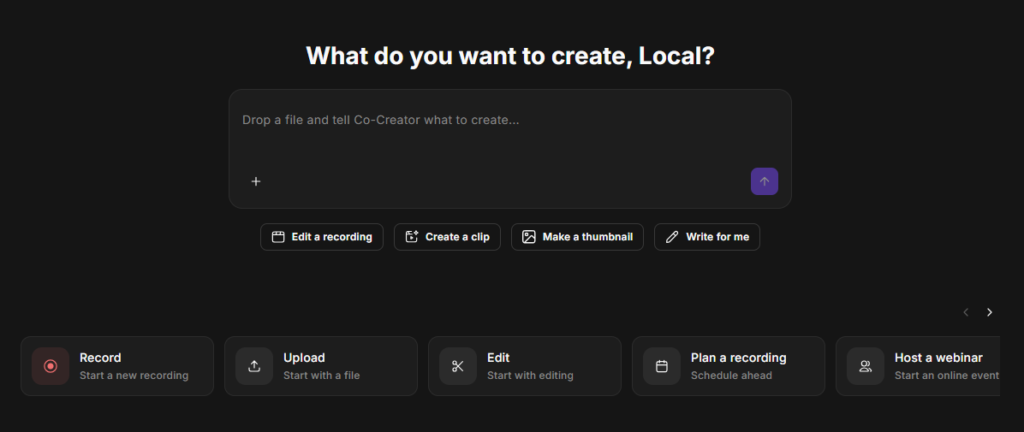Click the clapperboard icon in Edit a recording
The image size is (1024, 432).
[x=278, y=237]
